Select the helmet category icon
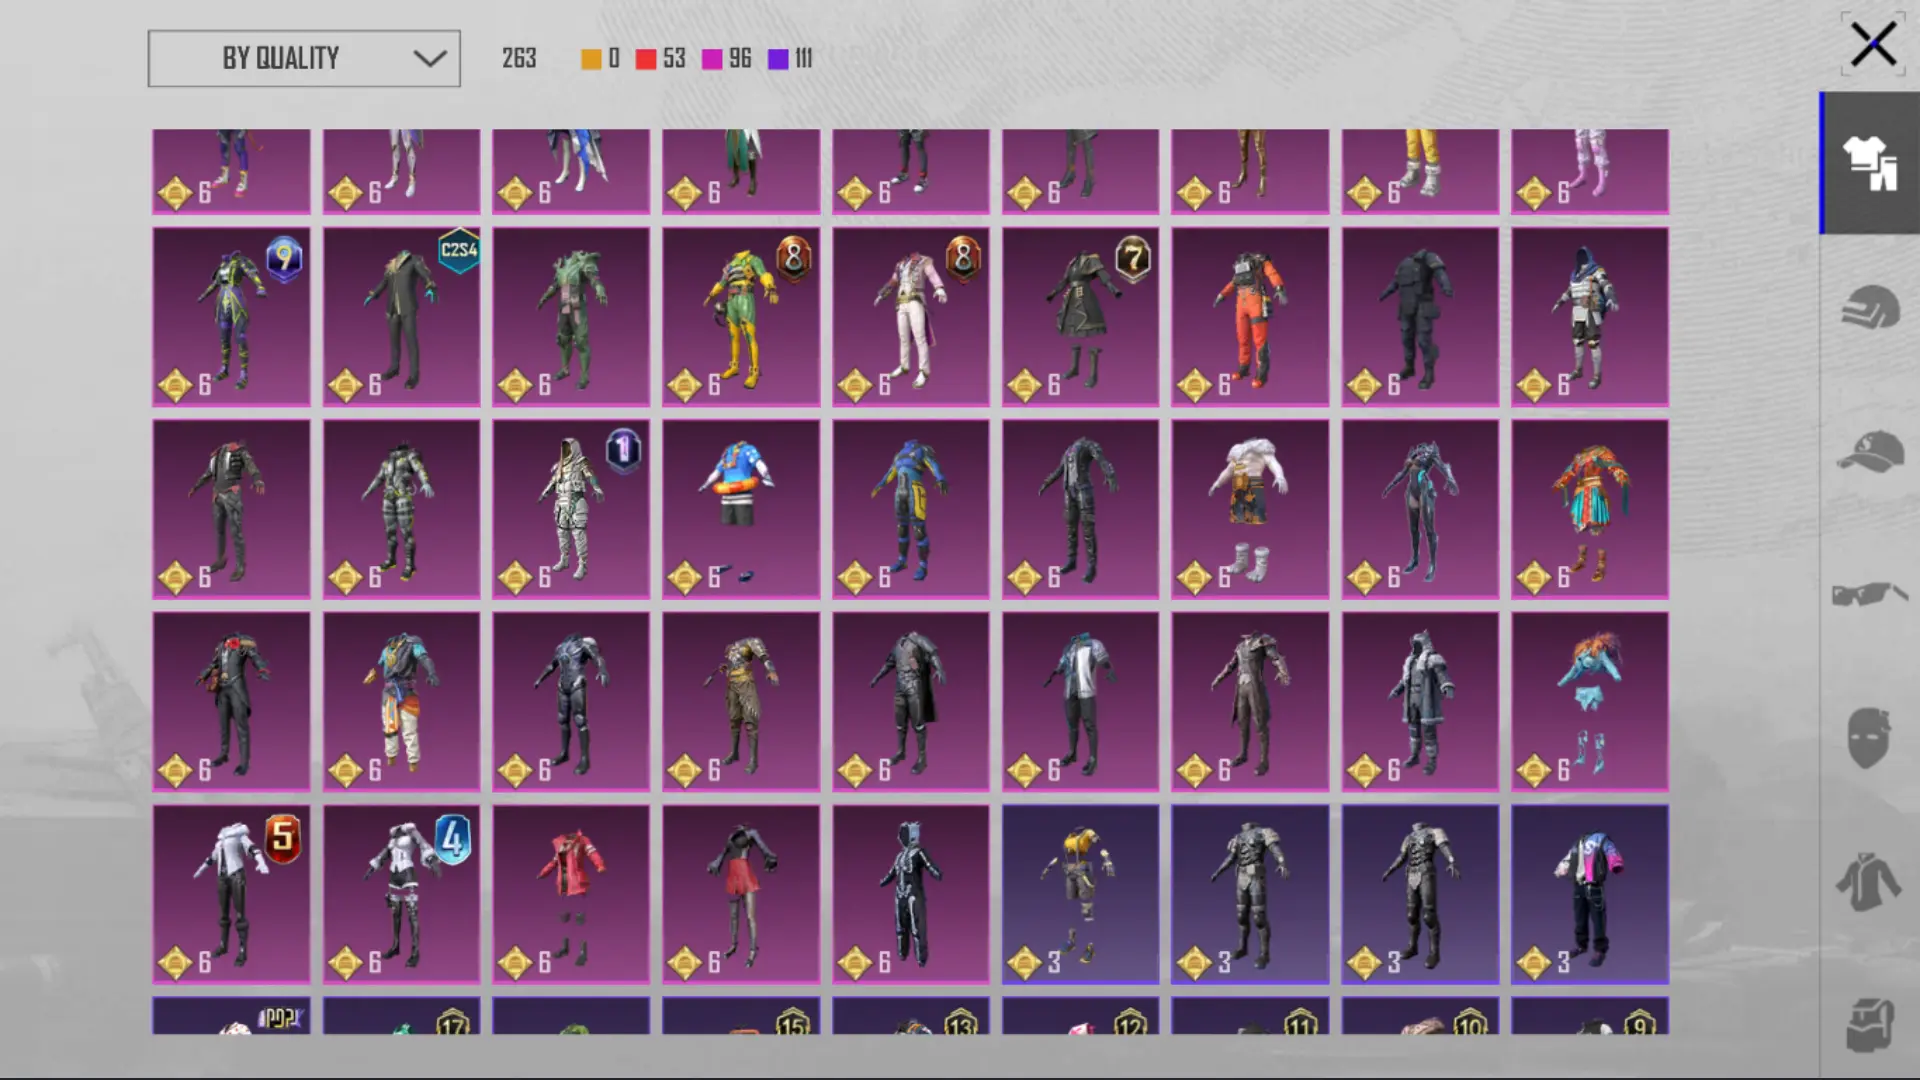The width and height of the screenshot is (1920, 1080). (x=1870, y=307)
